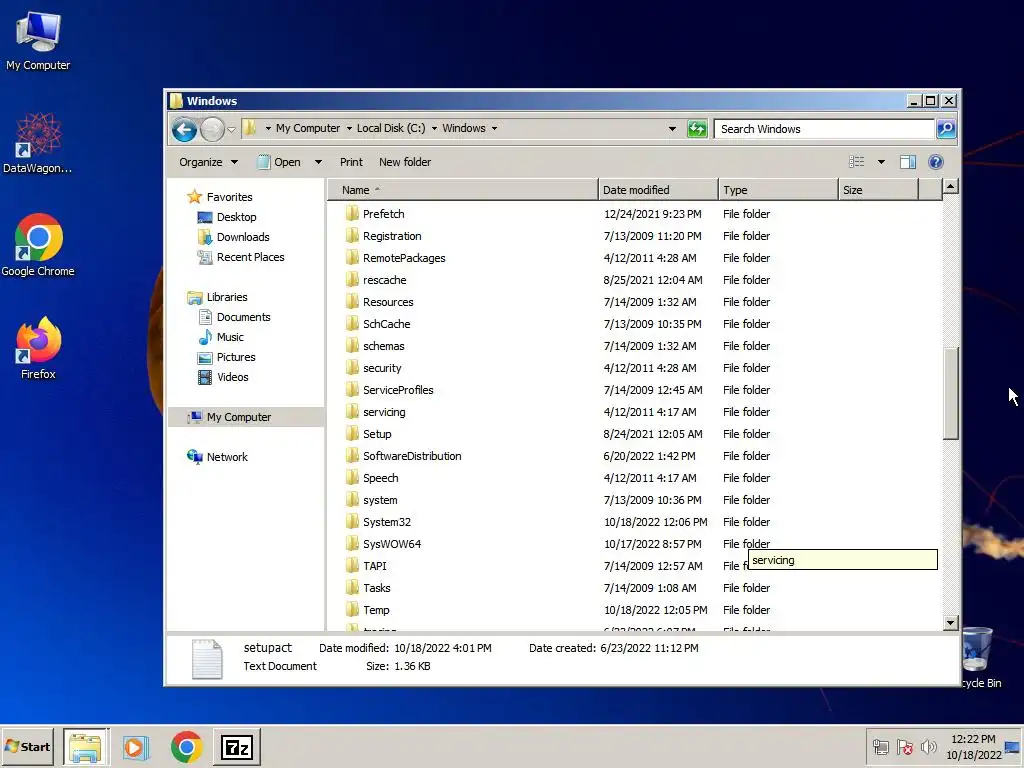Click the search magnifier button
1024x768 pixels.
pos(946,129)
